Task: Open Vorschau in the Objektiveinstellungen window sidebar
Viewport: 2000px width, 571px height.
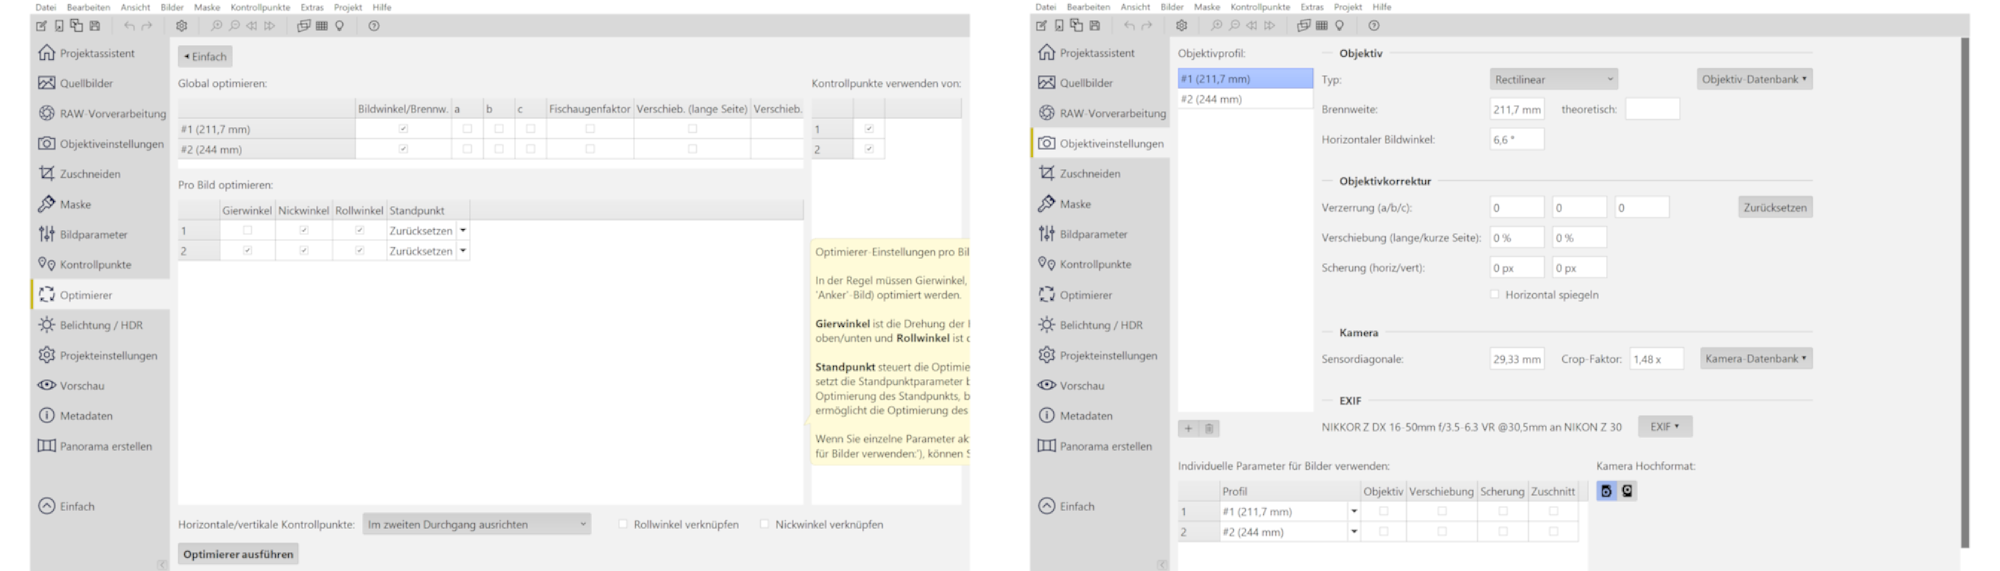Action: pos(1081,385)
